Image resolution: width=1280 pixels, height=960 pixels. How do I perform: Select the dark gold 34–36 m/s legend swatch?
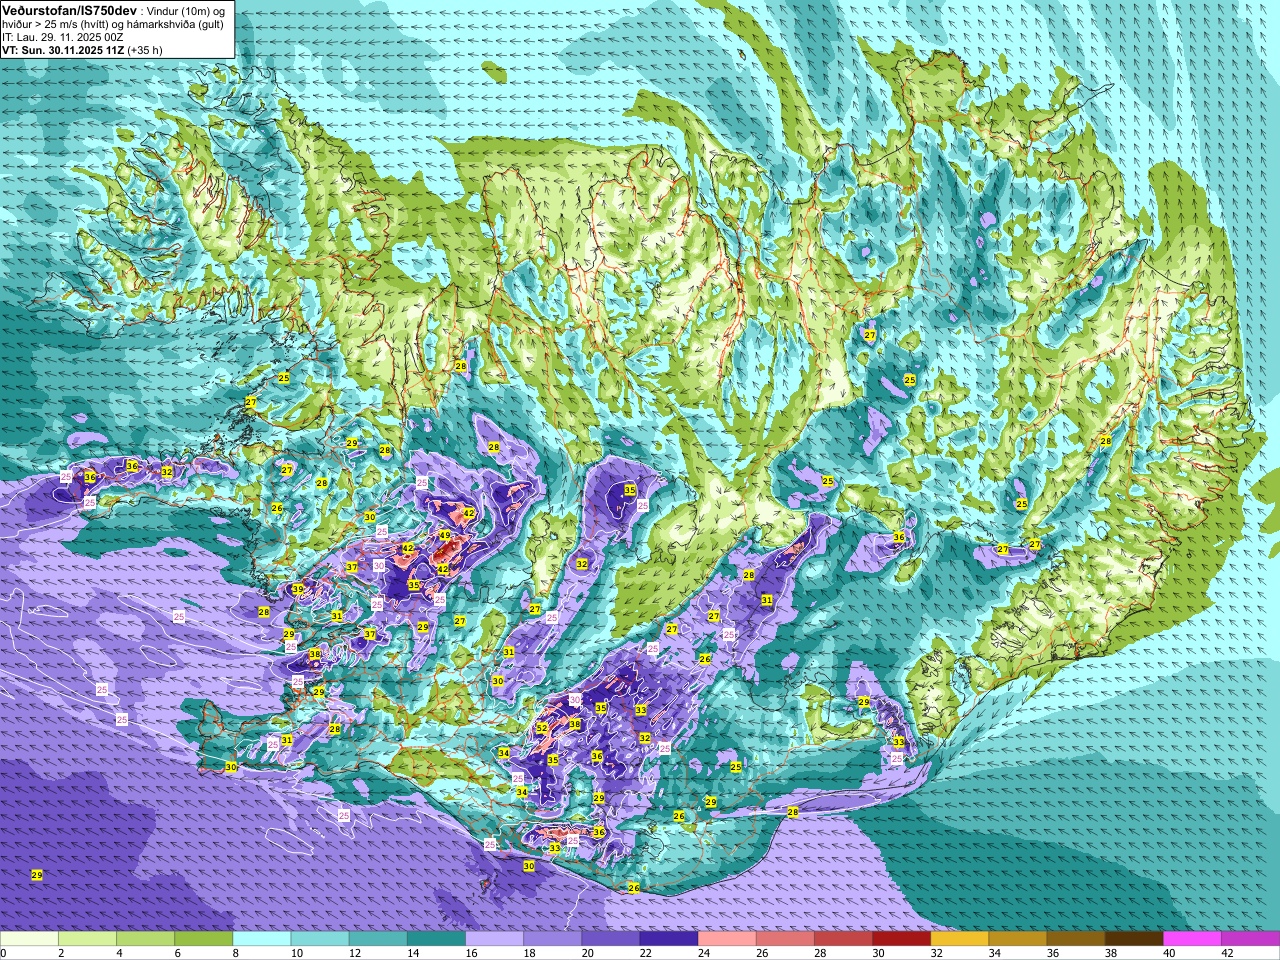click(x=1017, y=939)
